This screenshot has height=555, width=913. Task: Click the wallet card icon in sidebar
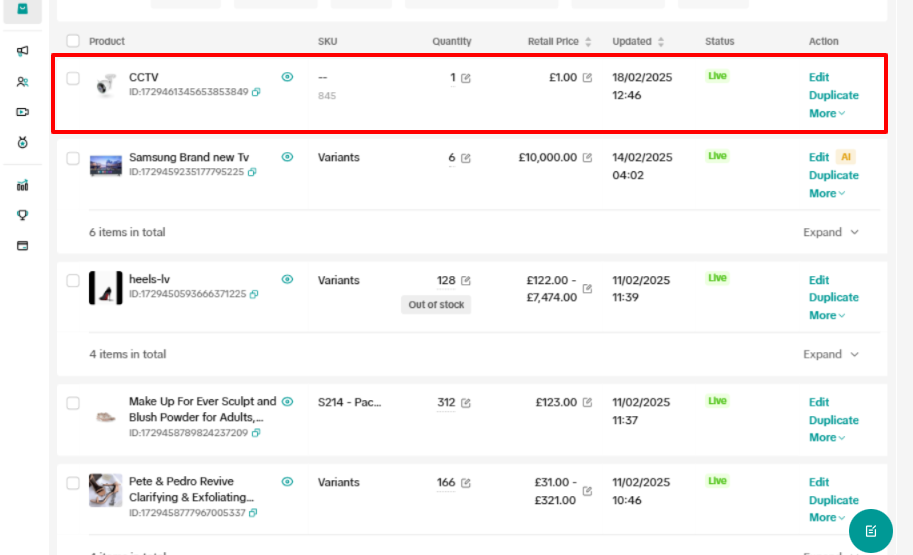coord(22,246)
